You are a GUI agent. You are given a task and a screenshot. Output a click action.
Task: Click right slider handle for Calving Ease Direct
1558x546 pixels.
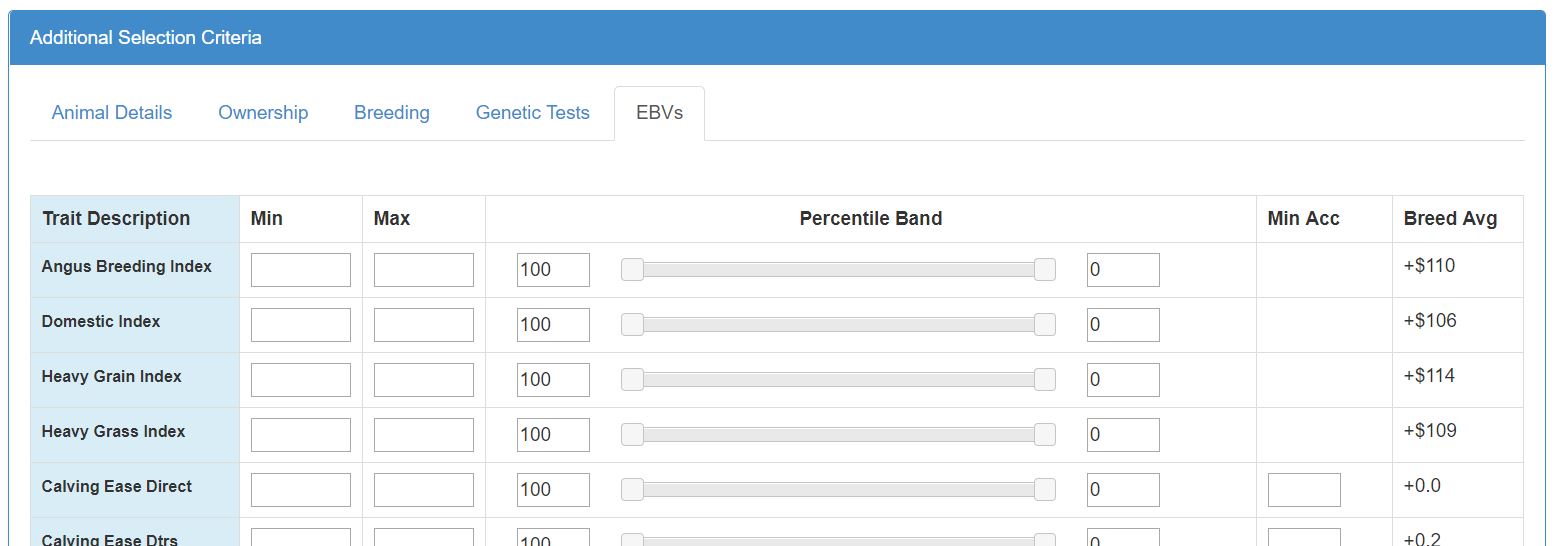pos(1045,489)
